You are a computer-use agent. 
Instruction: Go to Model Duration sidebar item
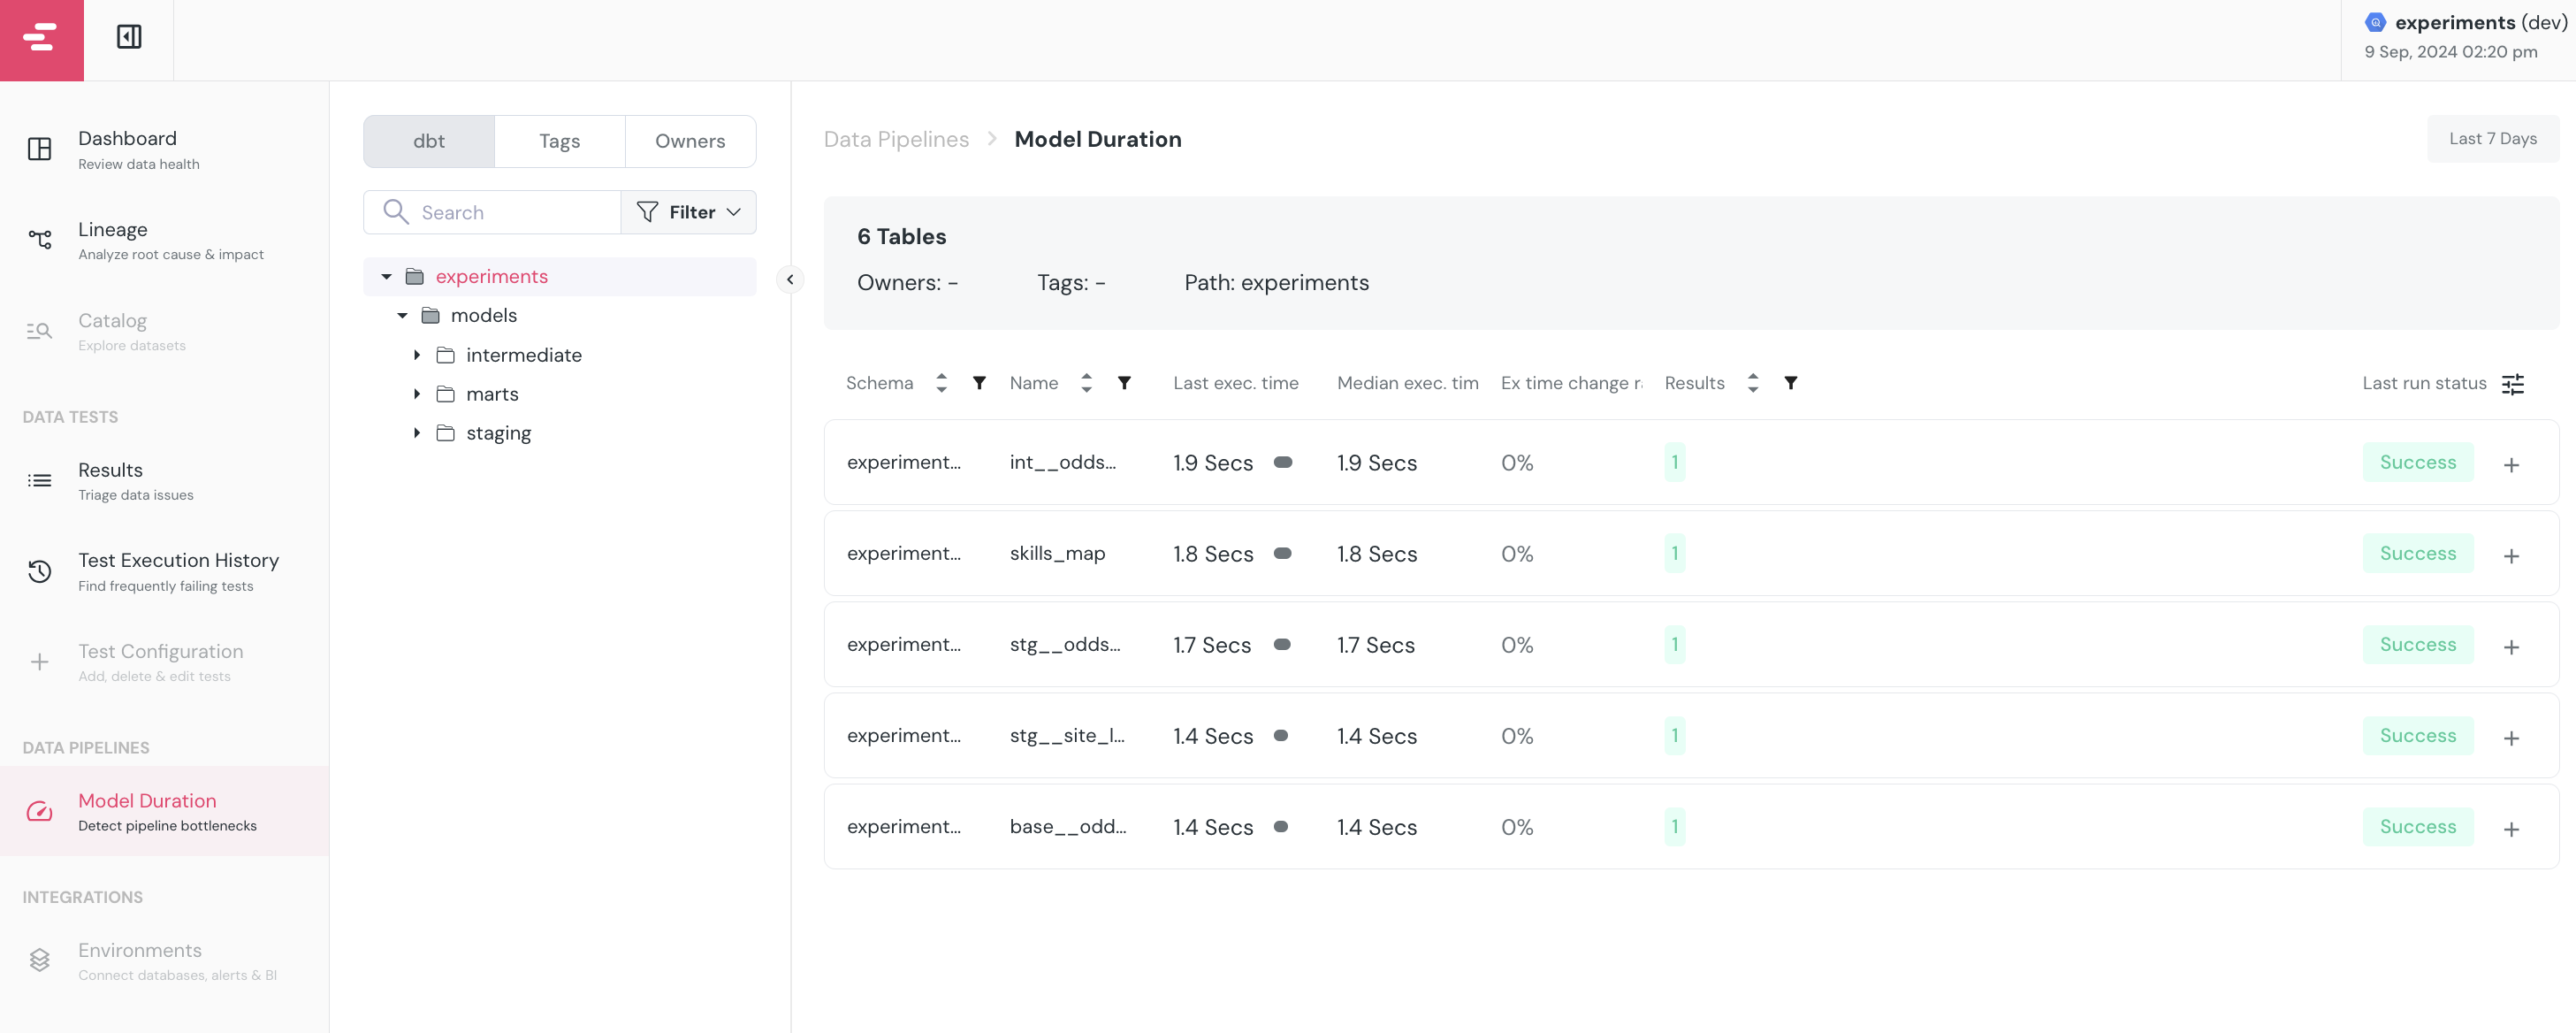164,811
